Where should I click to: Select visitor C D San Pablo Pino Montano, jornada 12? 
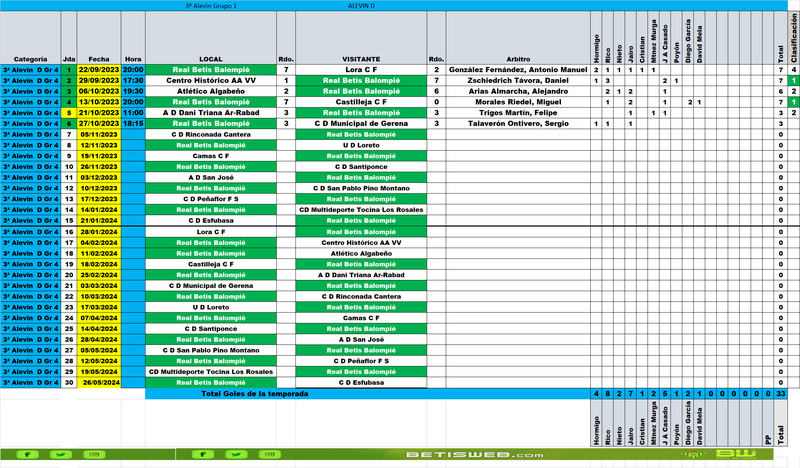tap(361, 188)
